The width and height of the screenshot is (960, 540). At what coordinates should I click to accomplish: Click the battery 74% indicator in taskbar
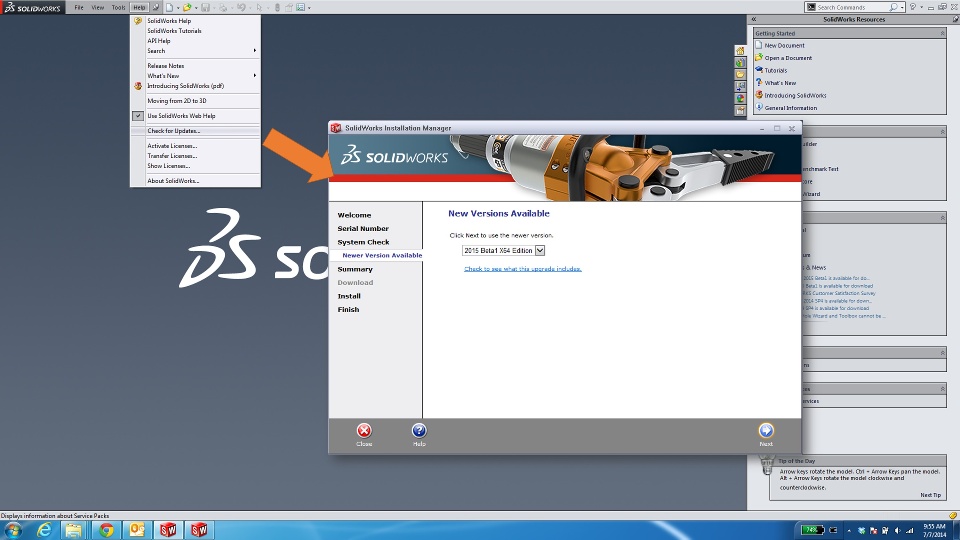click(x=812, y=530)
